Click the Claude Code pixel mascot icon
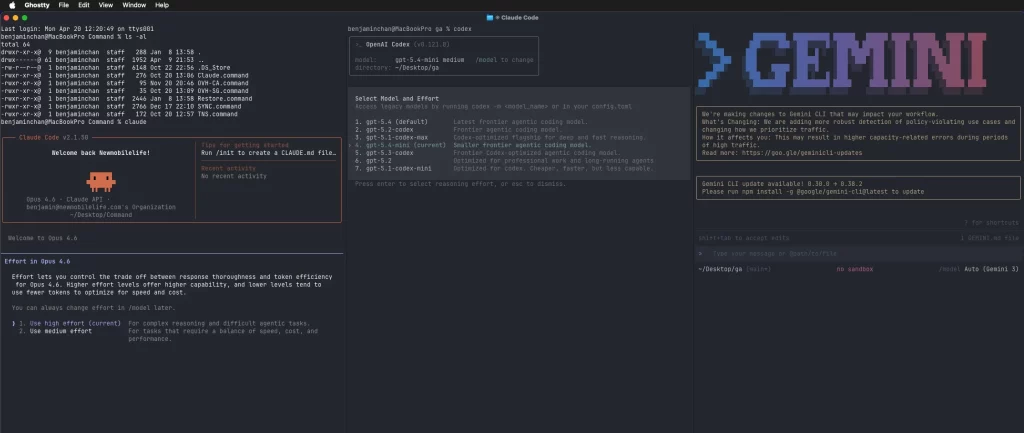Image resolution: width=1024 pixels, height=433 pixels. pyautogui.click(x=99, y=180)
